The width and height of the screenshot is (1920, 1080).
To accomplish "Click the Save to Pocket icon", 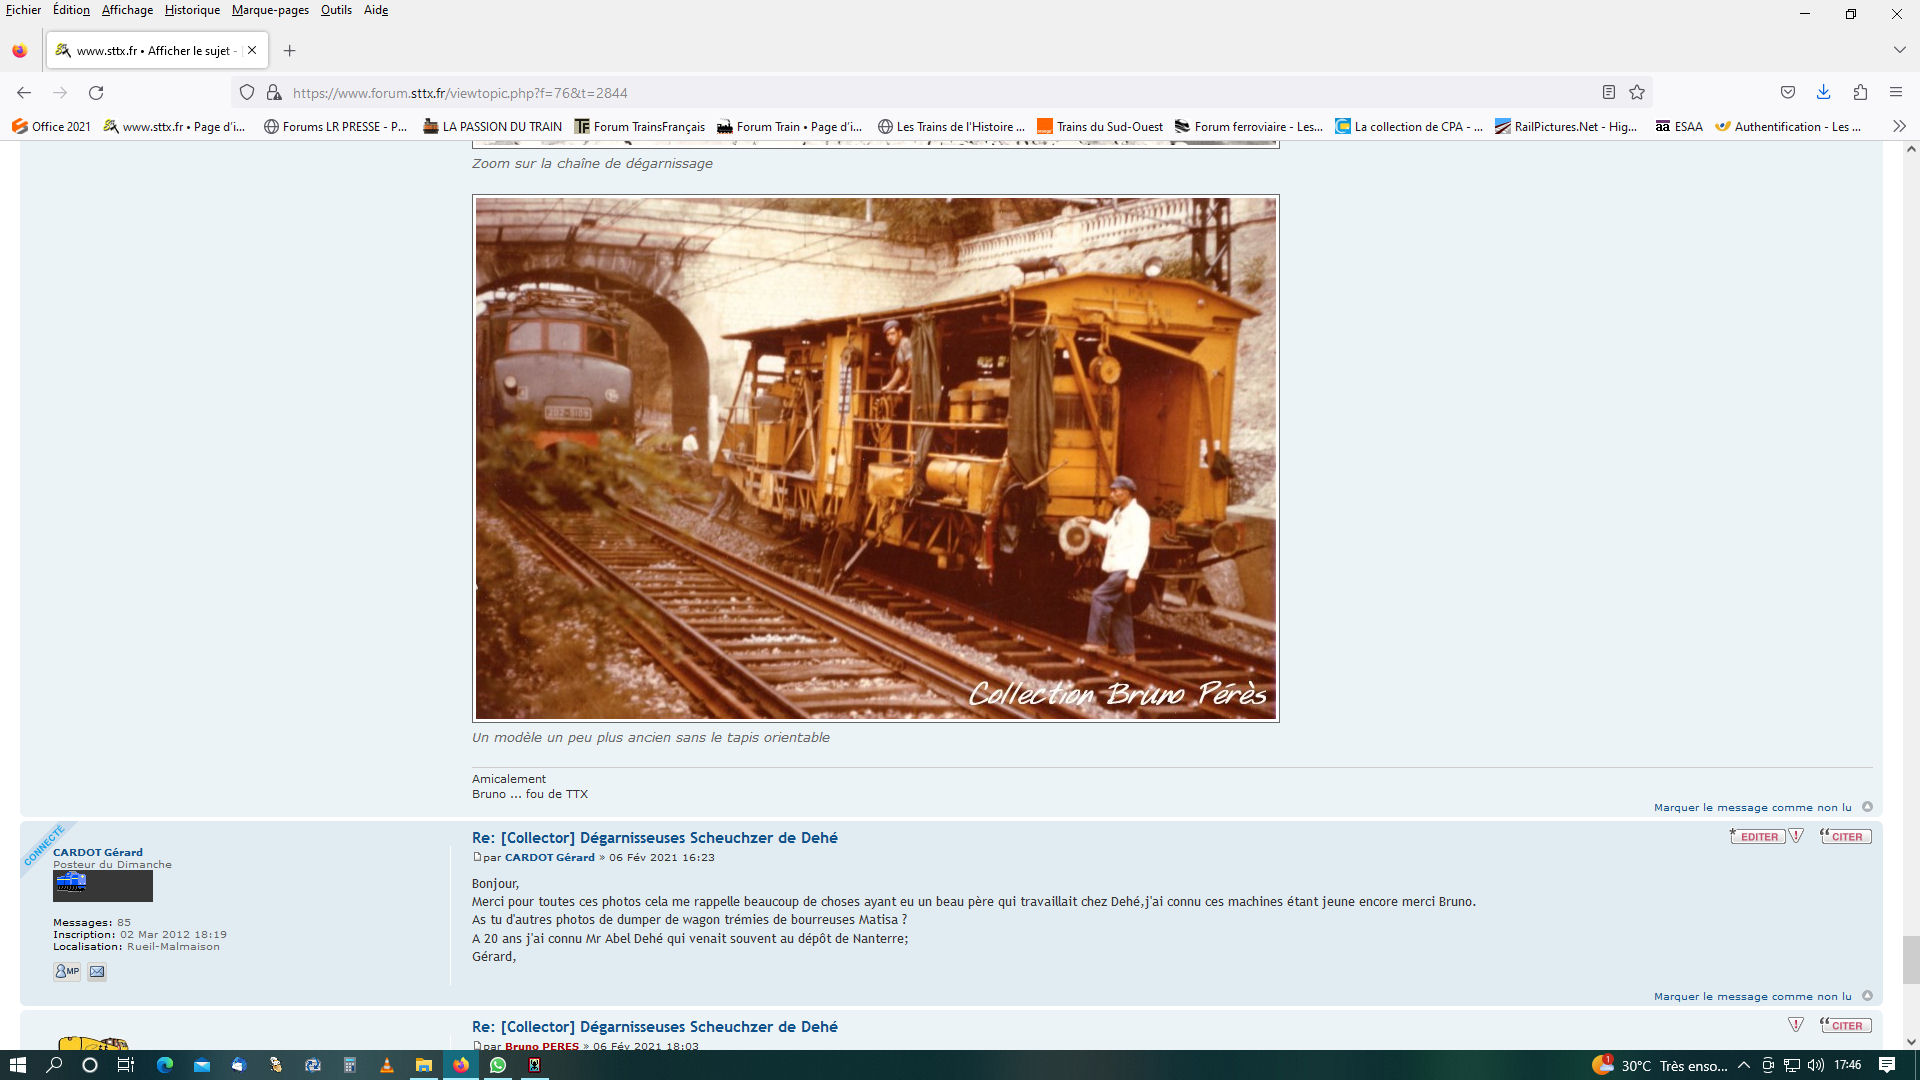I will 1788,93.
